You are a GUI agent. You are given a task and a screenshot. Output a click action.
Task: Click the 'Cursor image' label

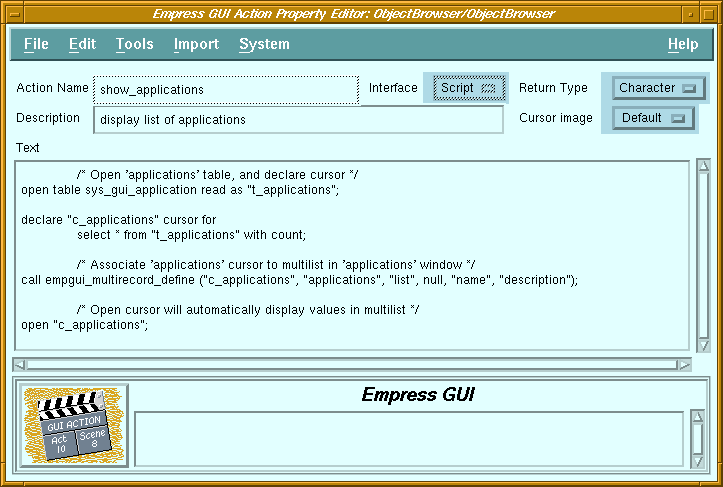[x=556, y=118]
